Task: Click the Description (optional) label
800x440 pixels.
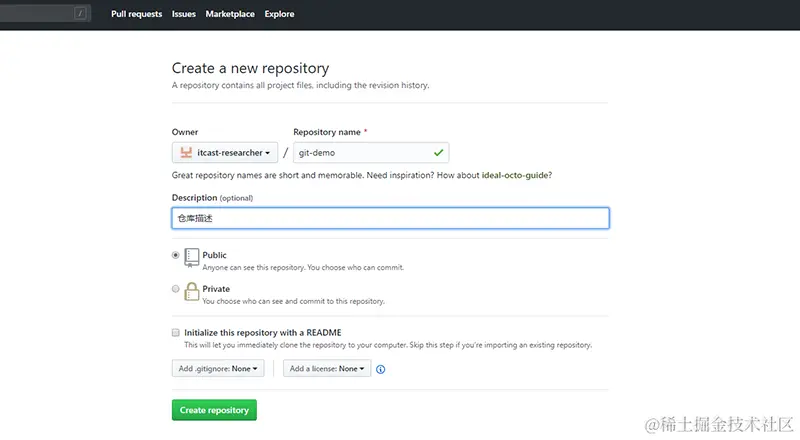Action: pyautogui.click(x=212, y=198)
